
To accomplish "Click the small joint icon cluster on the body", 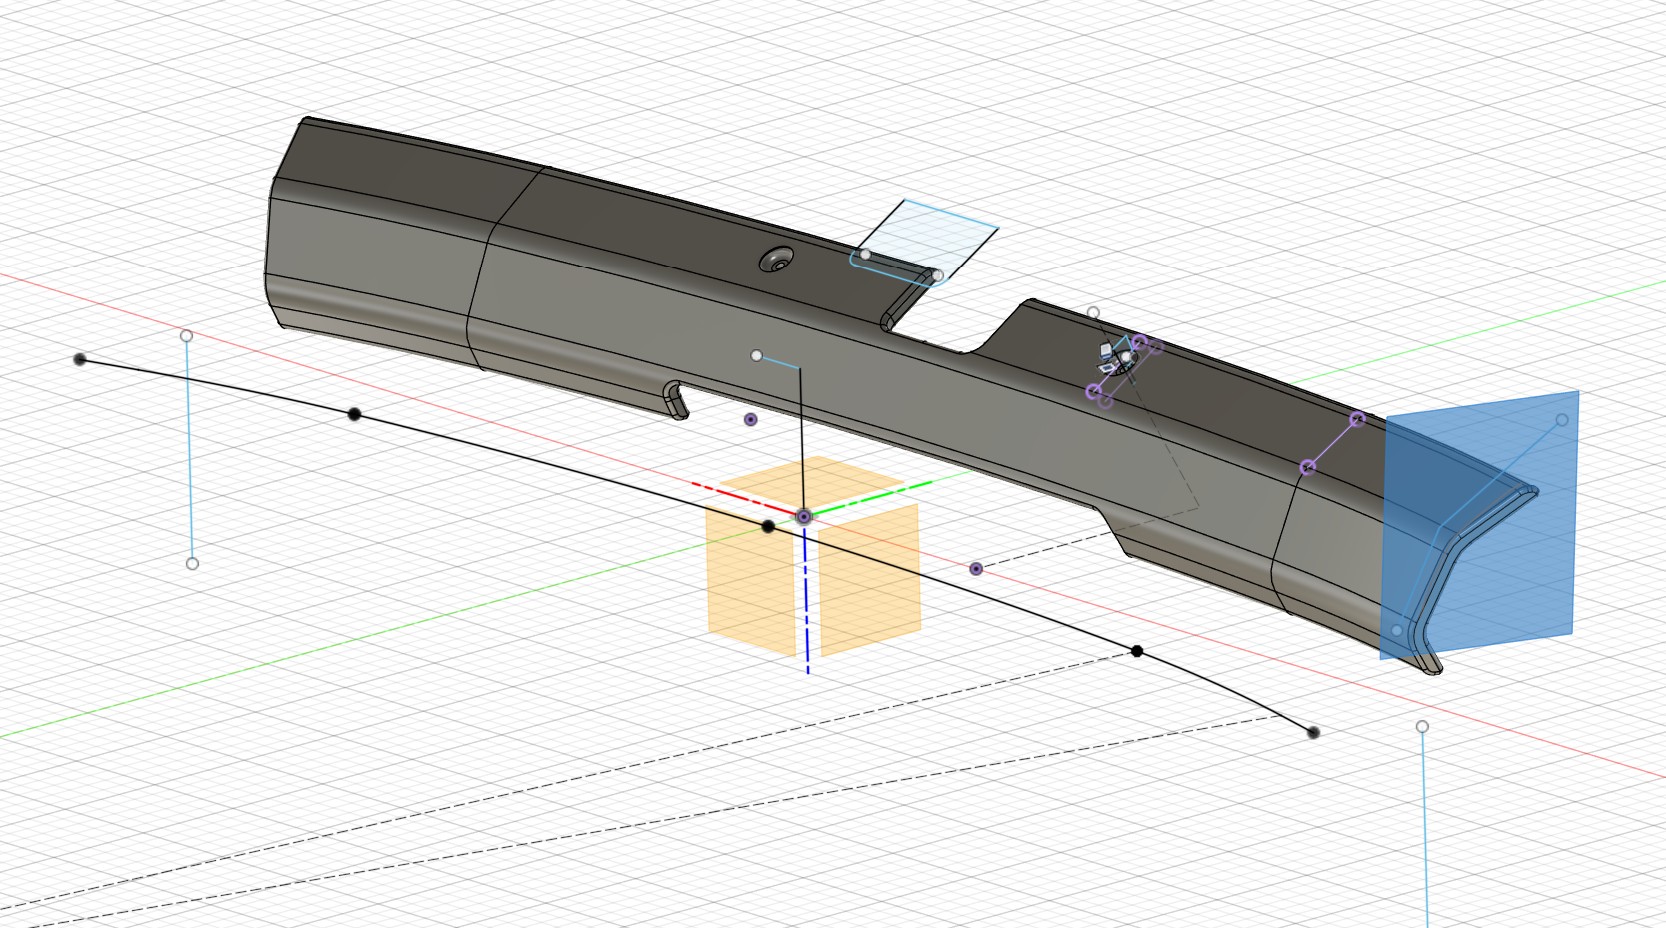I will point(1115,359).
